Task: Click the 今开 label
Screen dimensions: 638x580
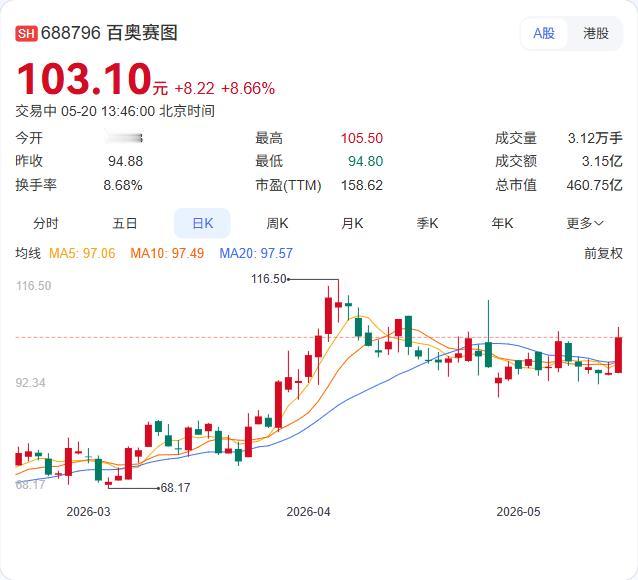Action: pyautogui.click(x=29, y=138)
